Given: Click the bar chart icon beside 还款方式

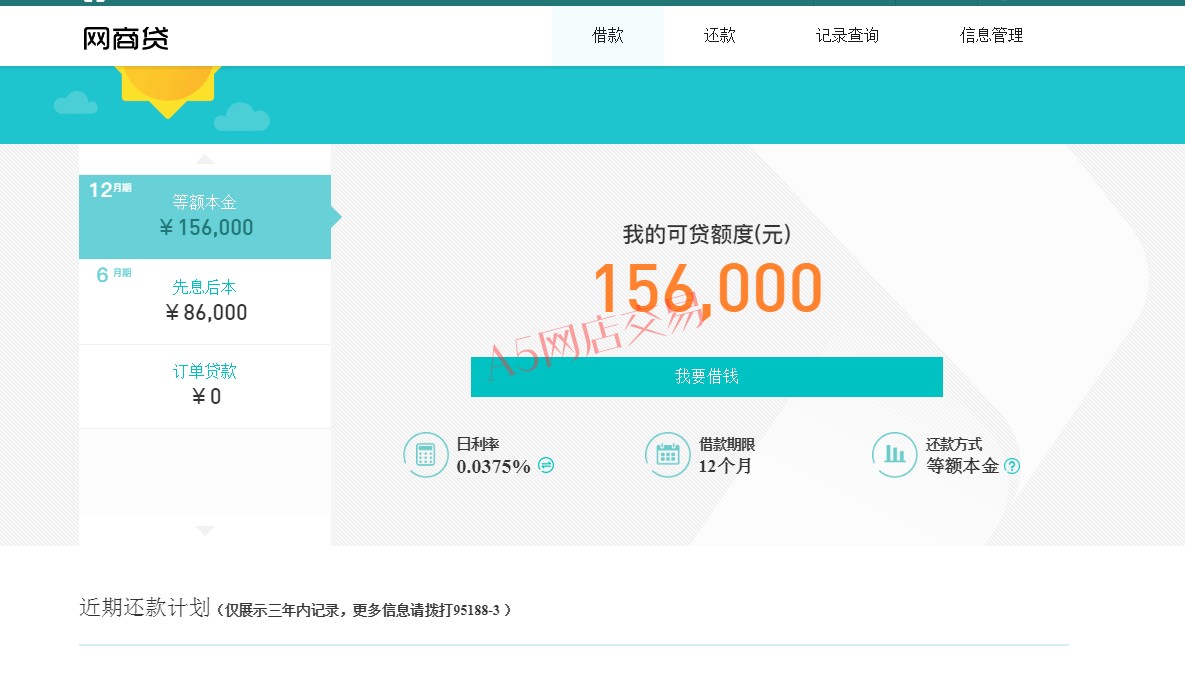Looking at the screenshot, I should coord(895,455).
